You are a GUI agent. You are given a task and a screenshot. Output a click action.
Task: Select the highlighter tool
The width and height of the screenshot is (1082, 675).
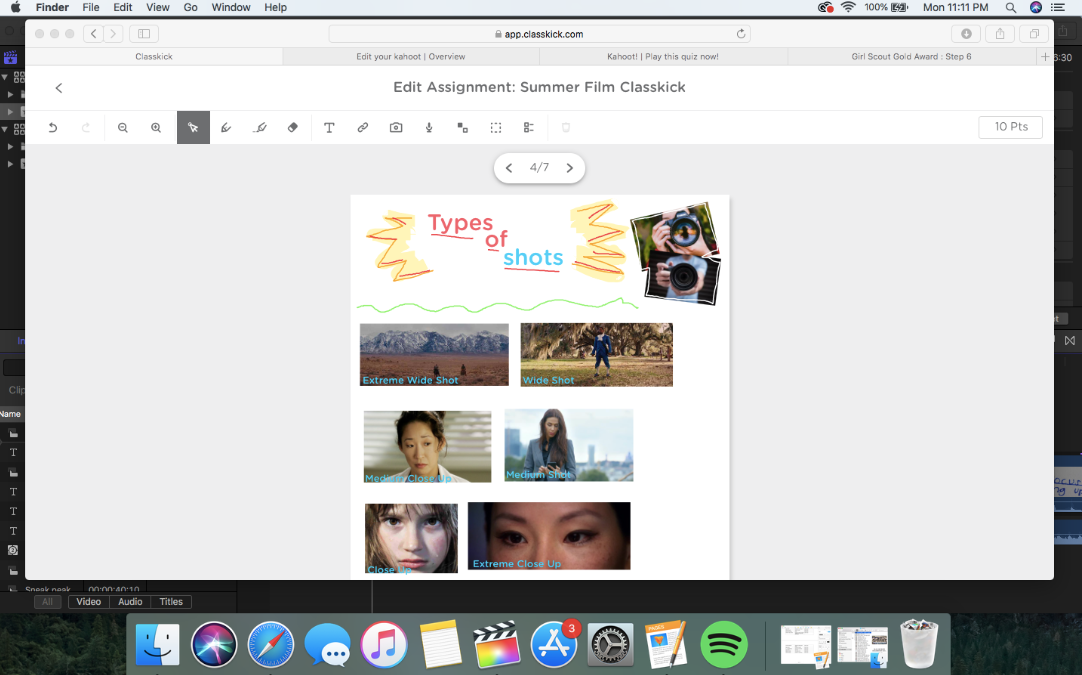pos(260,128)
